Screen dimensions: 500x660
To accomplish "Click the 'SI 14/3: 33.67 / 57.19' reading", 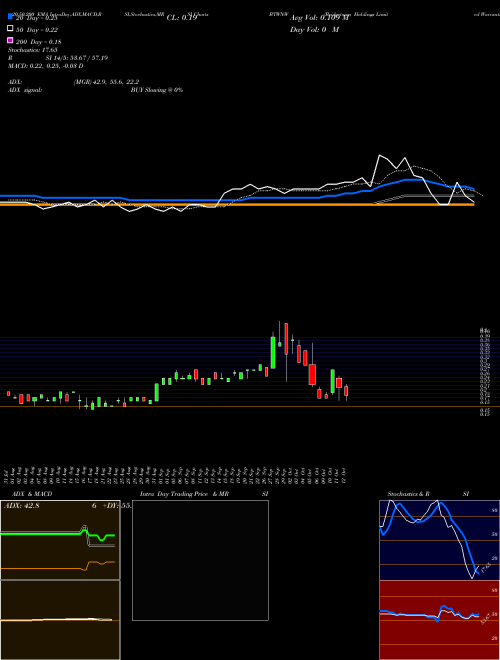I will click(x=77, y=58).
